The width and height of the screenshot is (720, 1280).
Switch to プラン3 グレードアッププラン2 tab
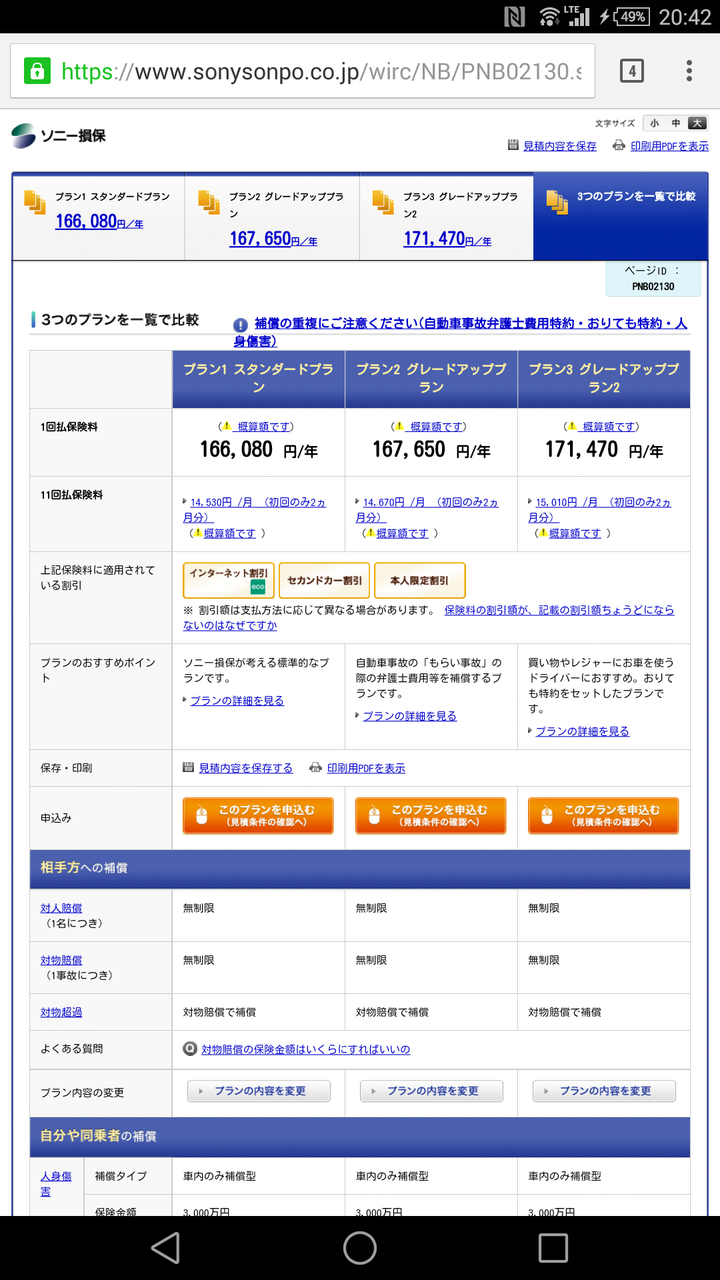446,215
